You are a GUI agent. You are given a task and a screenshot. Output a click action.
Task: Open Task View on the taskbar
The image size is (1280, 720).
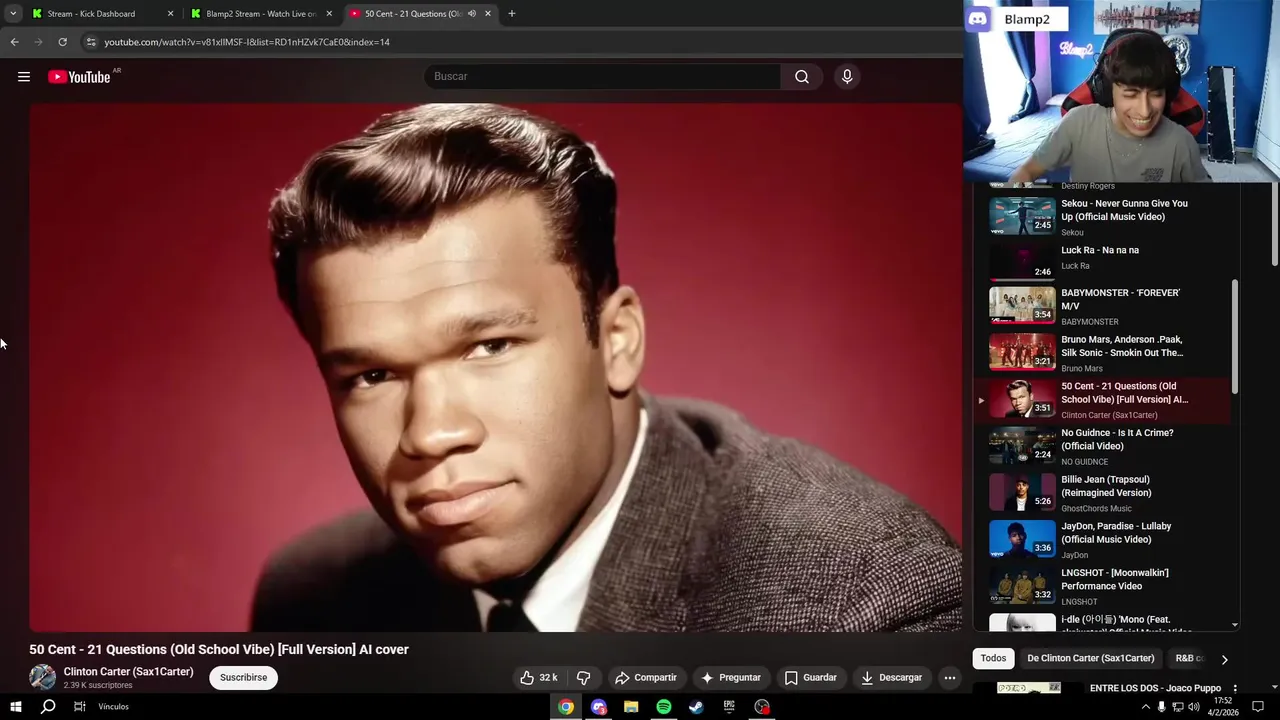[79, 707]
